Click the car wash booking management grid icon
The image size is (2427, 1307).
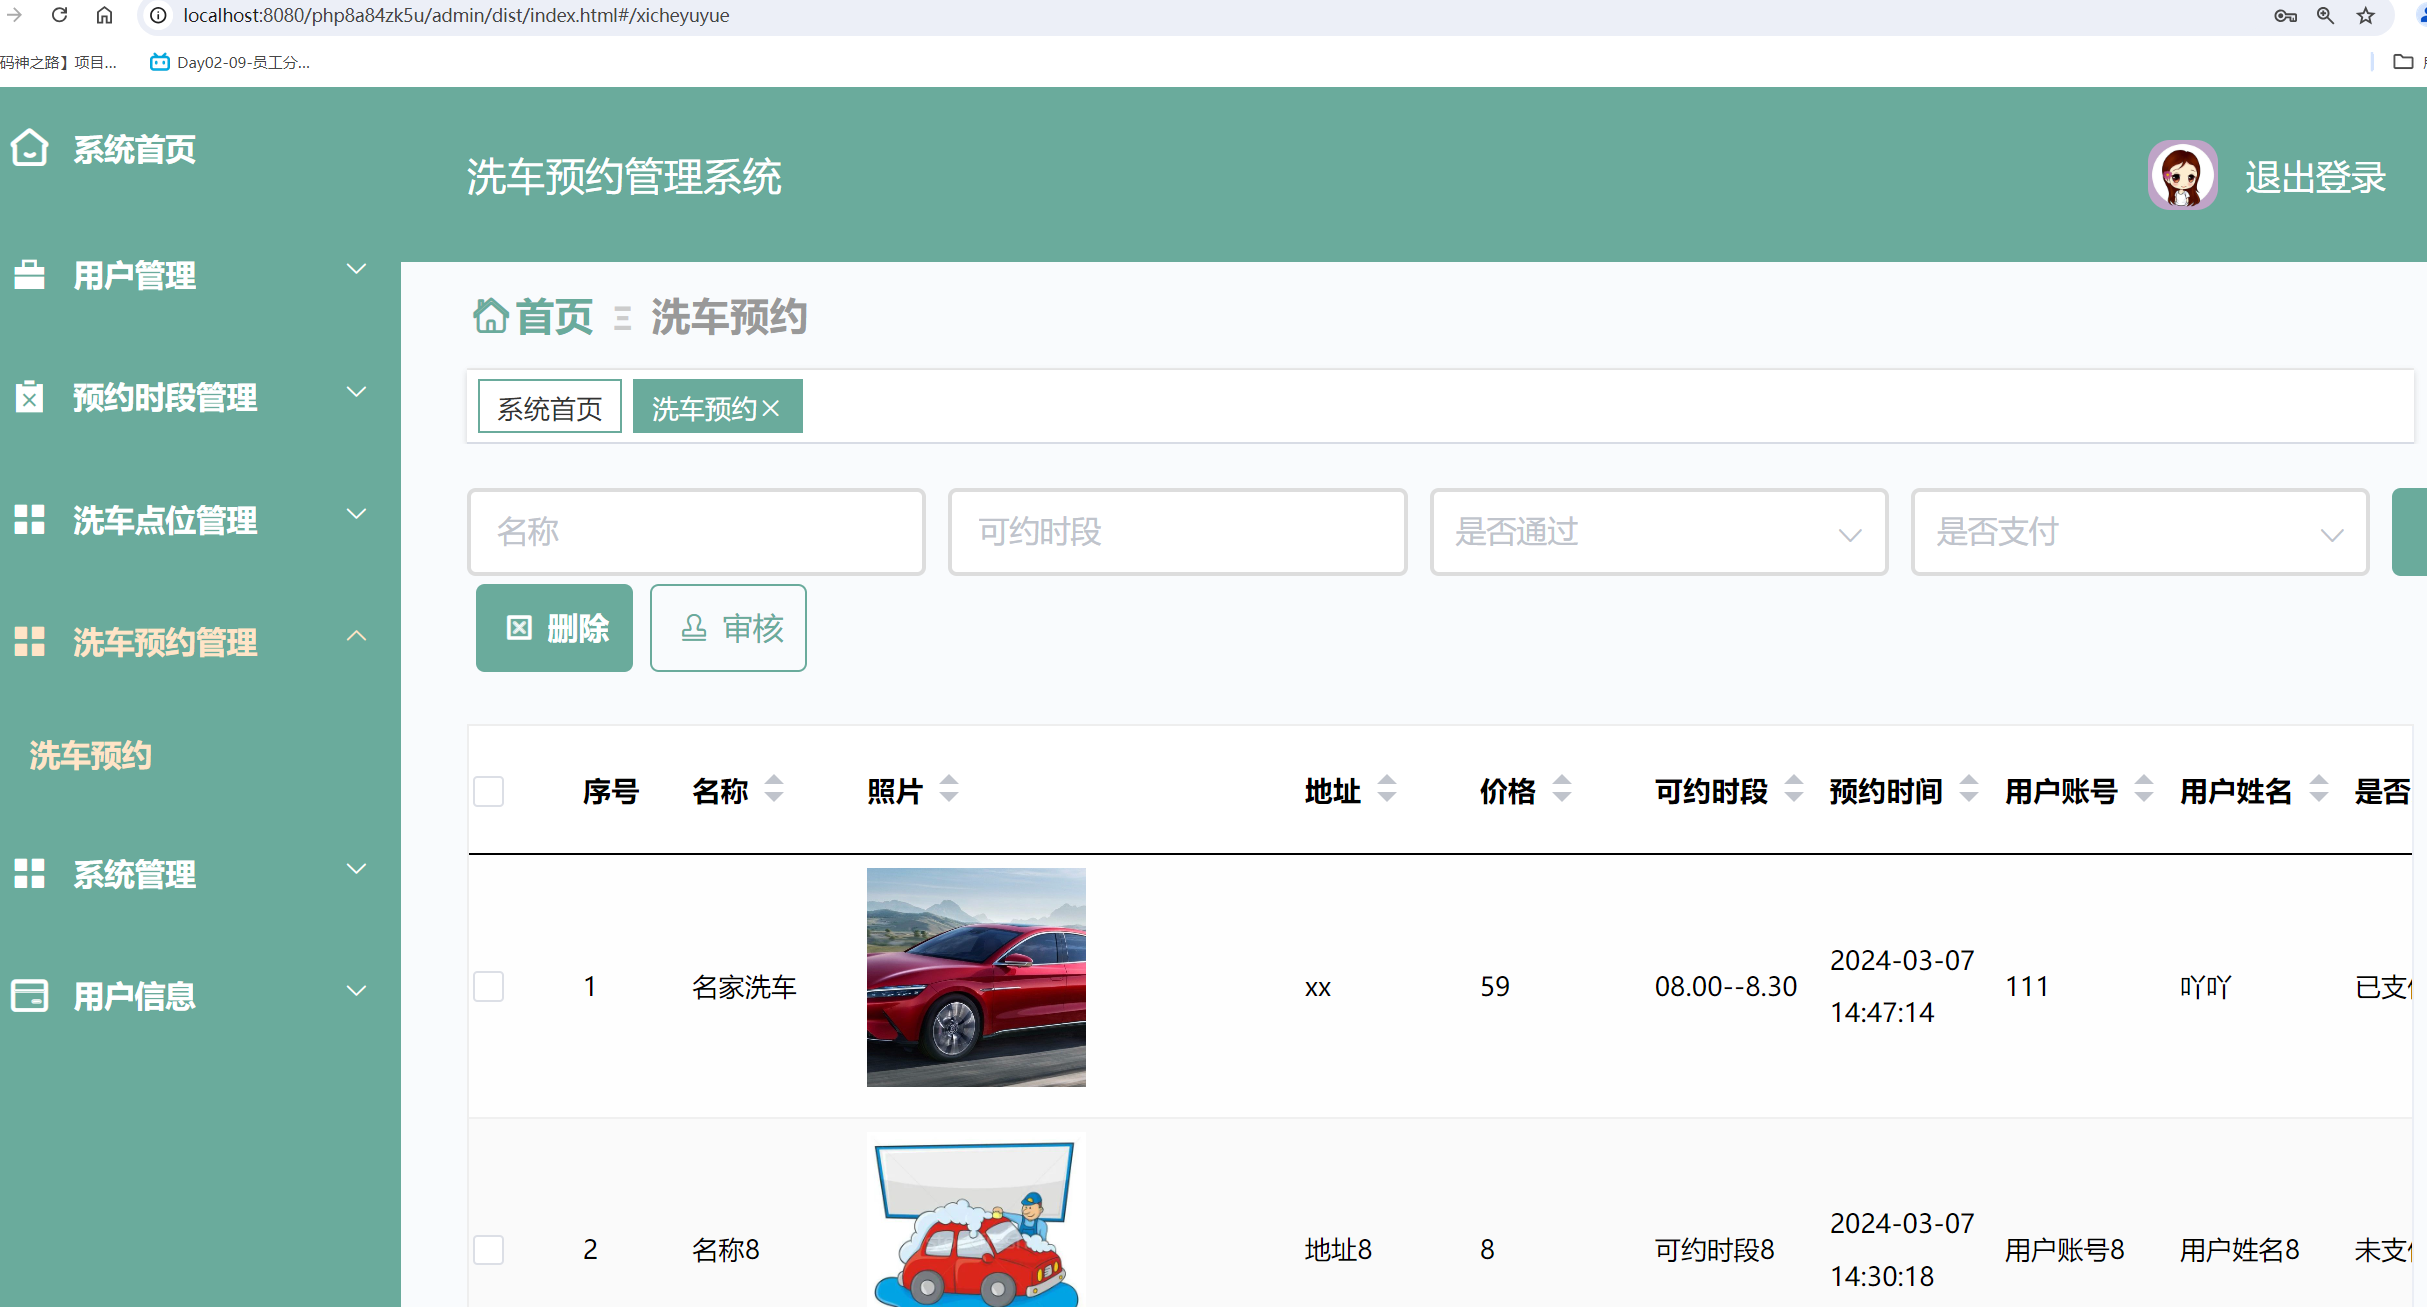(x=29, y=641)
